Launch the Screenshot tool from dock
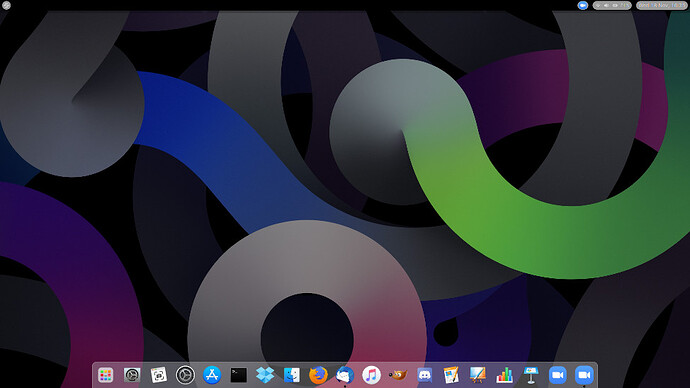 pyautogui.click(x=158, y=375)
